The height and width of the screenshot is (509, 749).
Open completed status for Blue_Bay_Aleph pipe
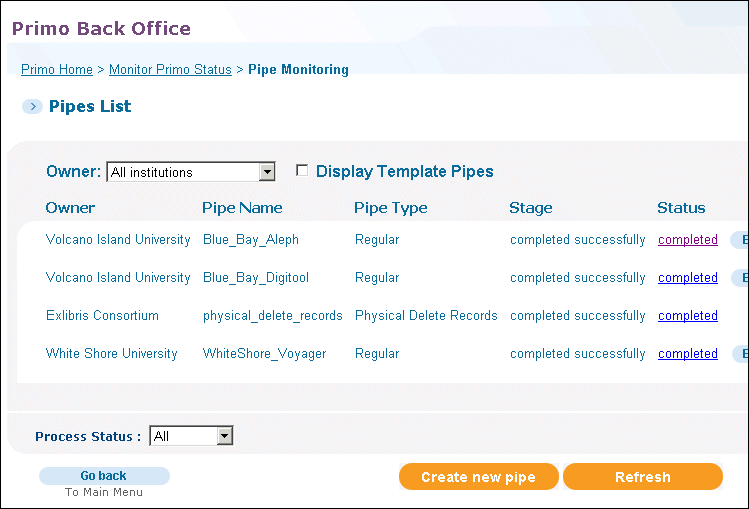click(x=688, y=240)
